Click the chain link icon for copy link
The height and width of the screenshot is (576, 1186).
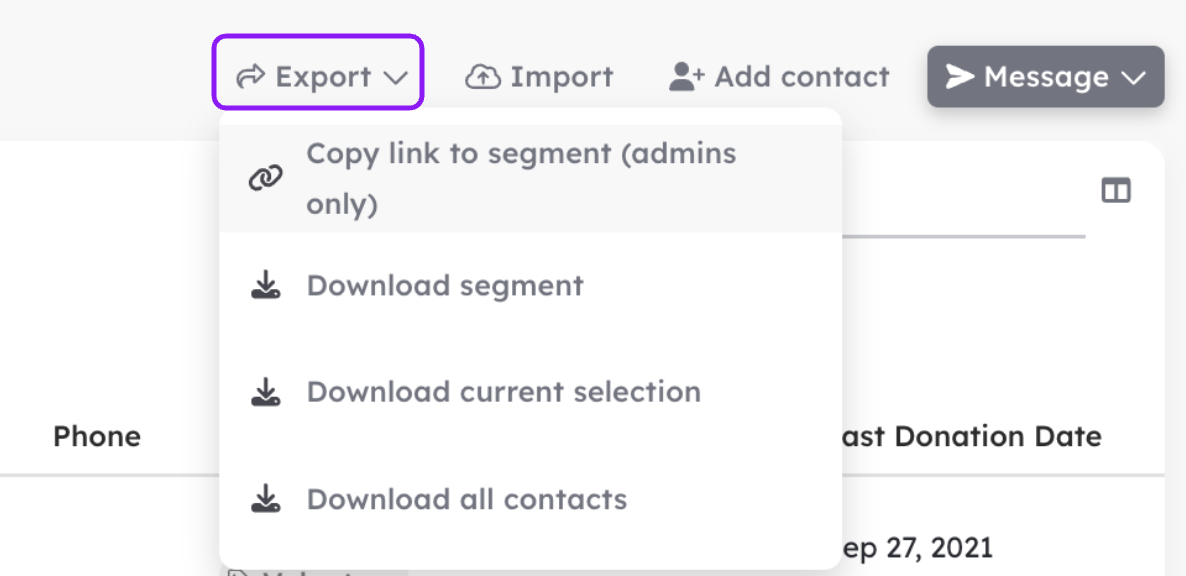click(x=265, y=178)
